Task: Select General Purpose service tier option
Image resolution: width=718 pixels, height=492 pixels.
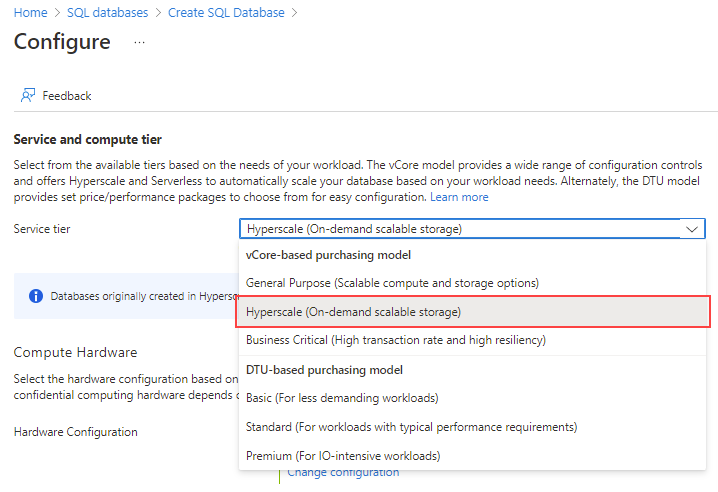Action: tap(392, 283)
